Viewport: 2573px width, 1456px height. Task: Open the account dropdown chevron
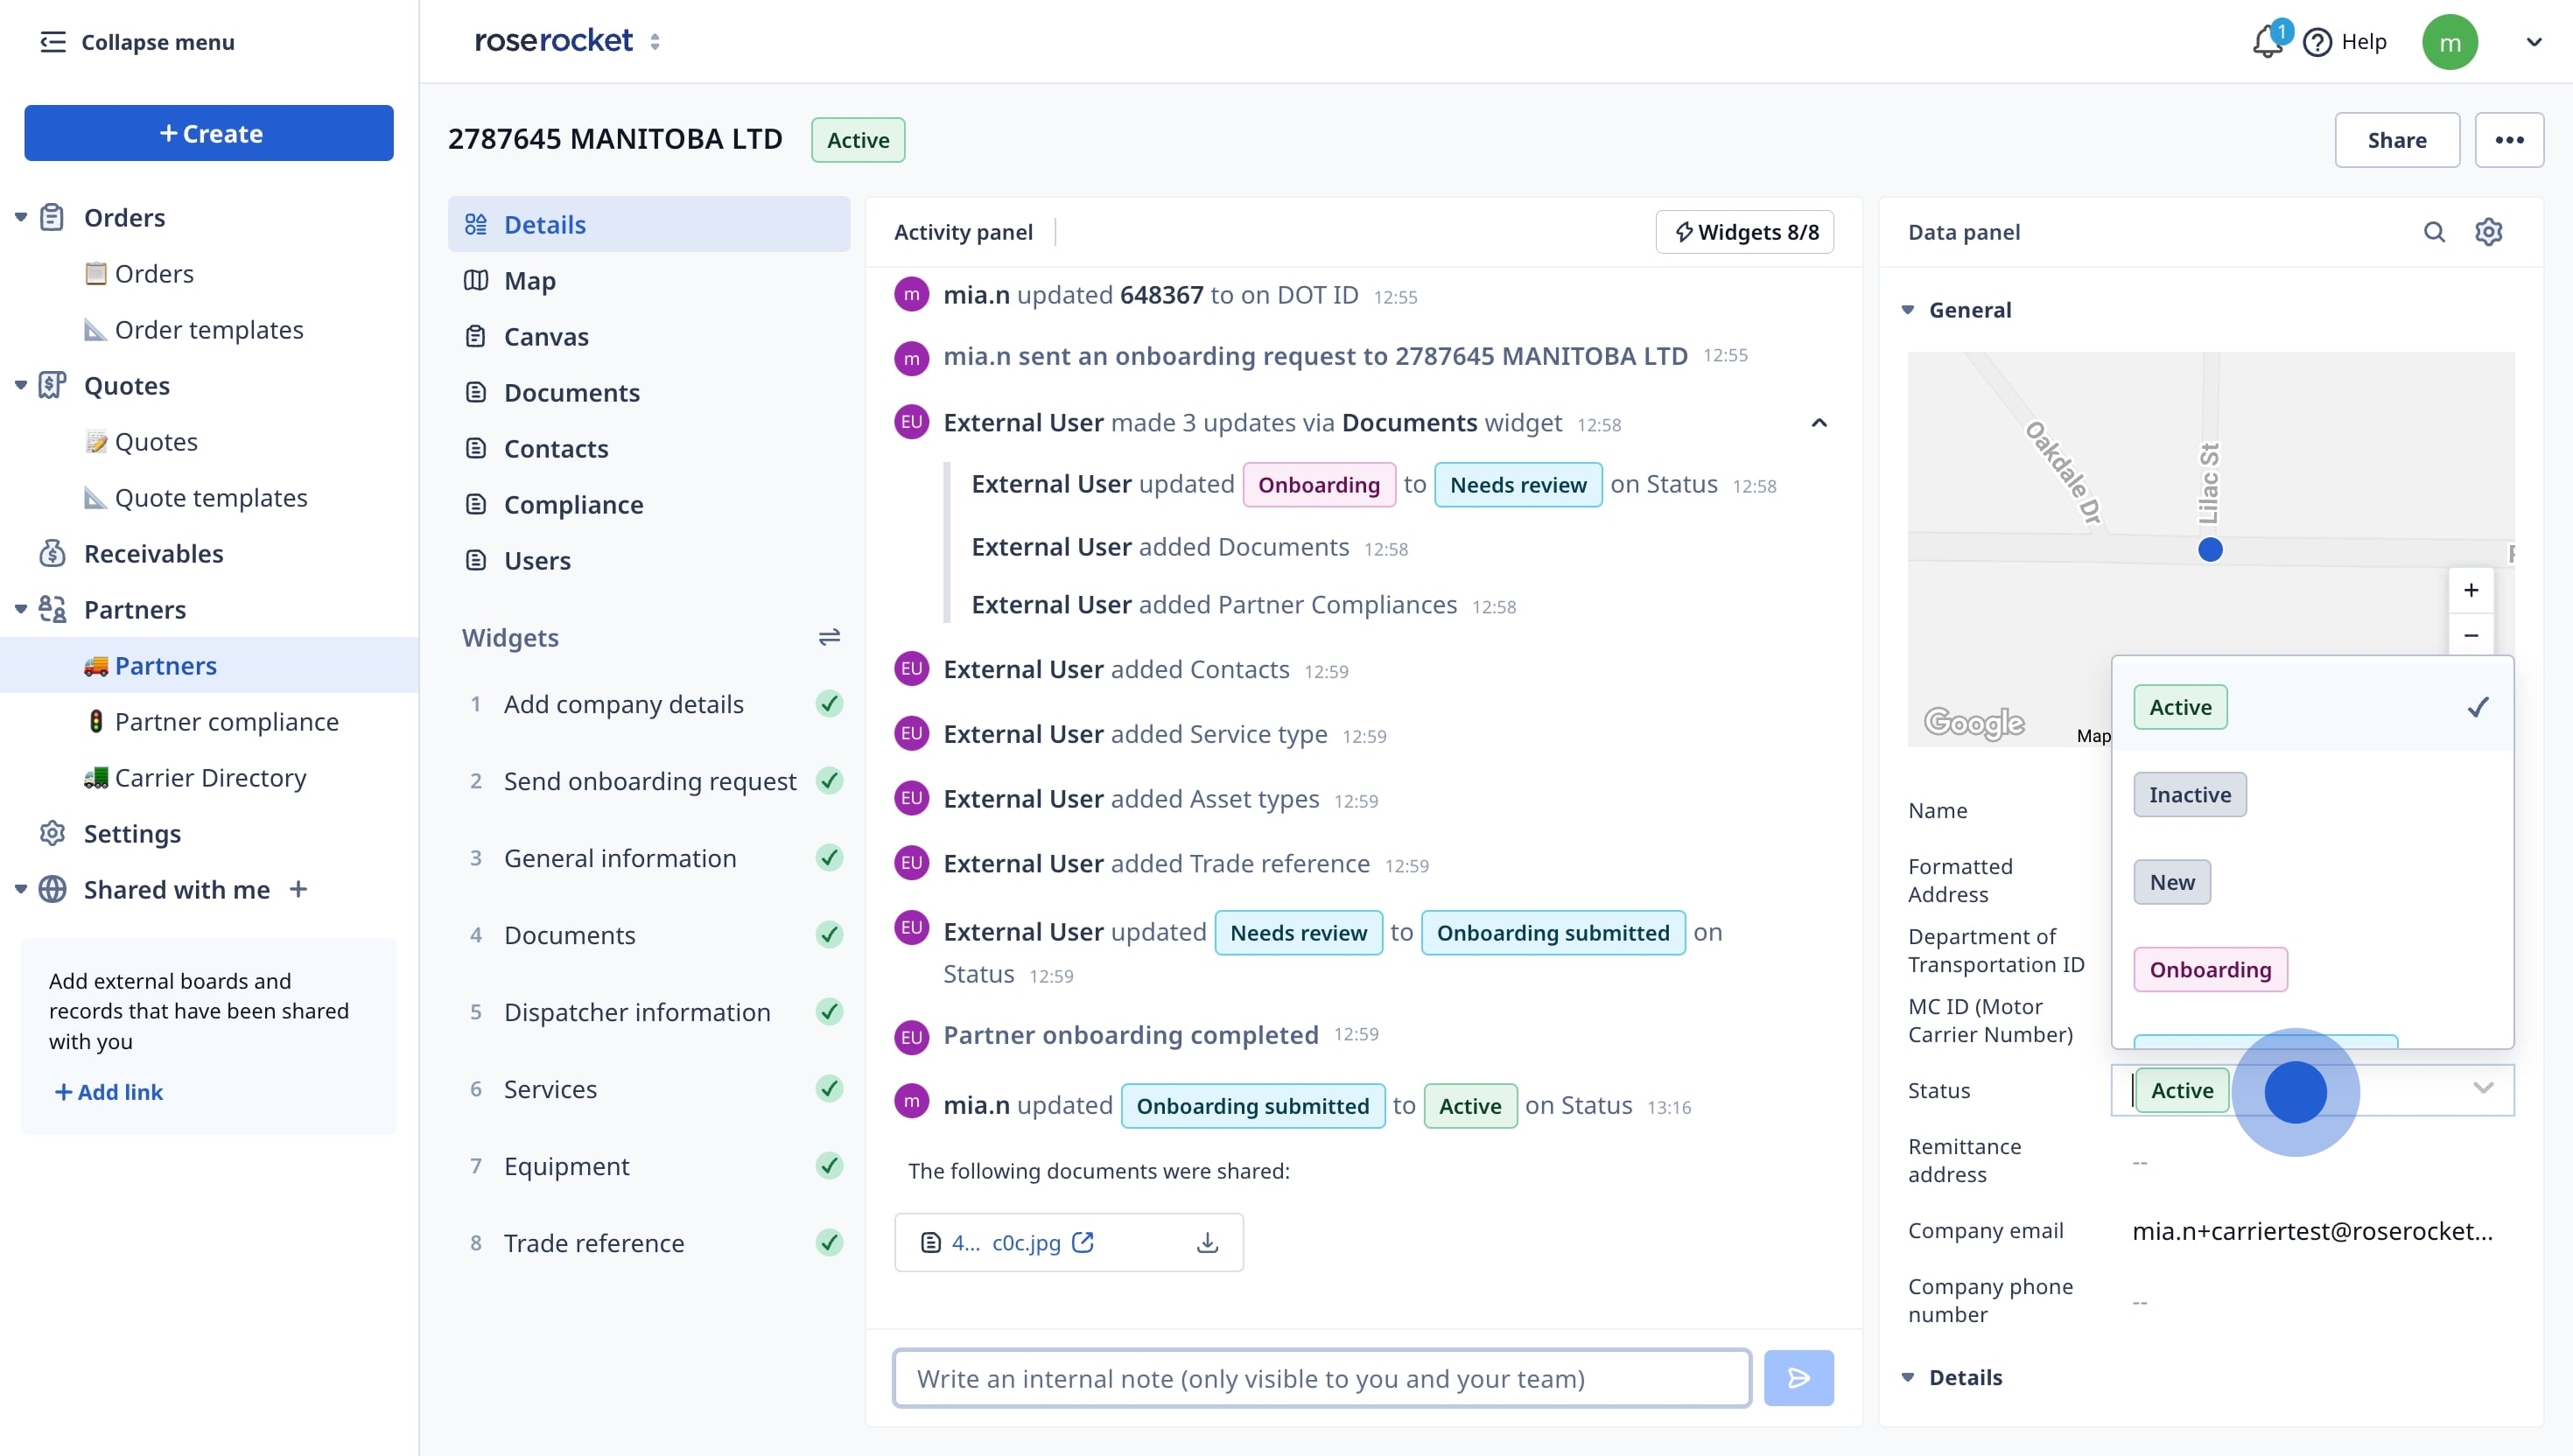2534,42
